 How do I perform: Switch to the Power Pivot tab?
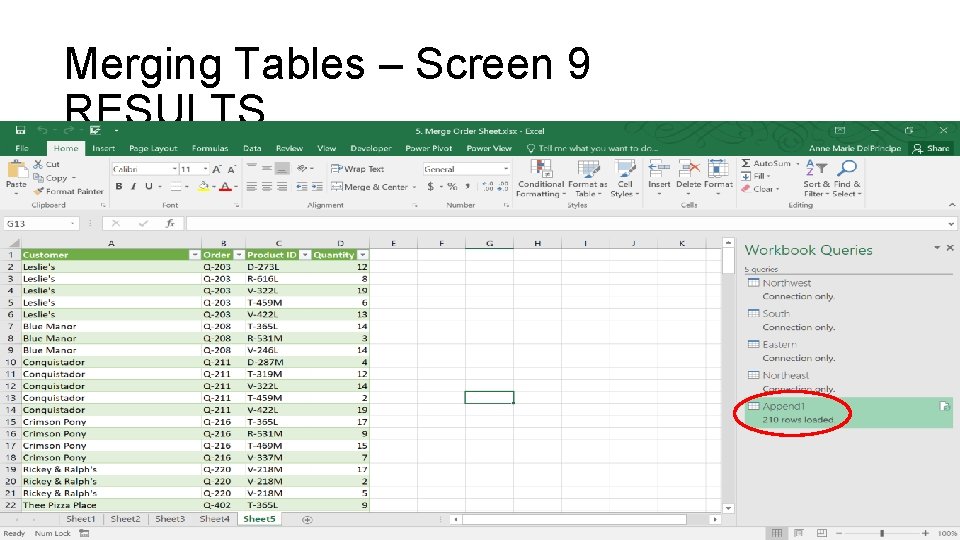click(429, 148)
